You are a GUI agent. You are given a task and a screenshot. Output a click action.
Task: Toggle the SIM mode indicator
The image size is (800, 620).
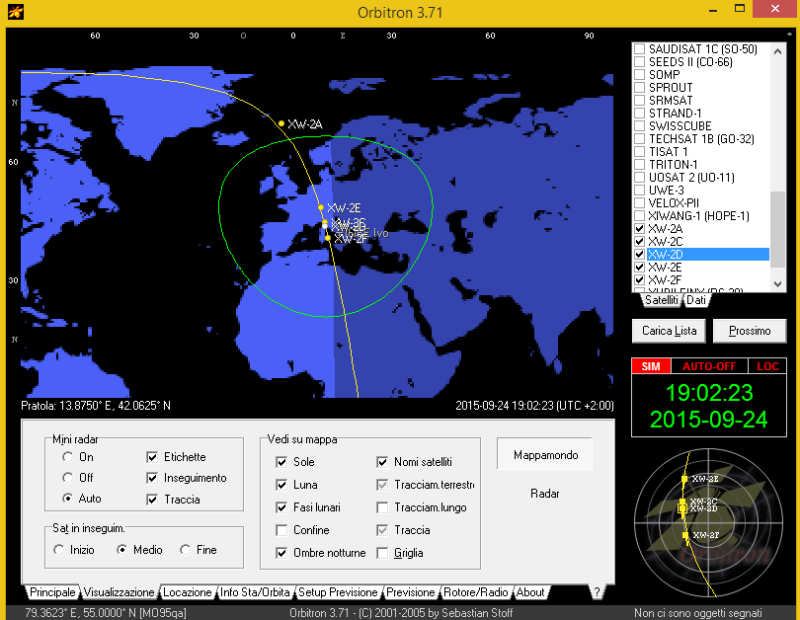pyautogui.click(x=651, y=366)
